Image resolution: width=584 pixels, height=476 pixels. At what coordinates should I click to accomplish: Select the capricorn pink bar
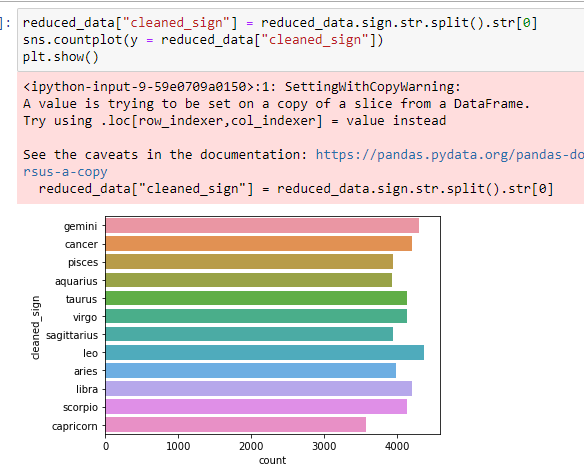(236, 425)
